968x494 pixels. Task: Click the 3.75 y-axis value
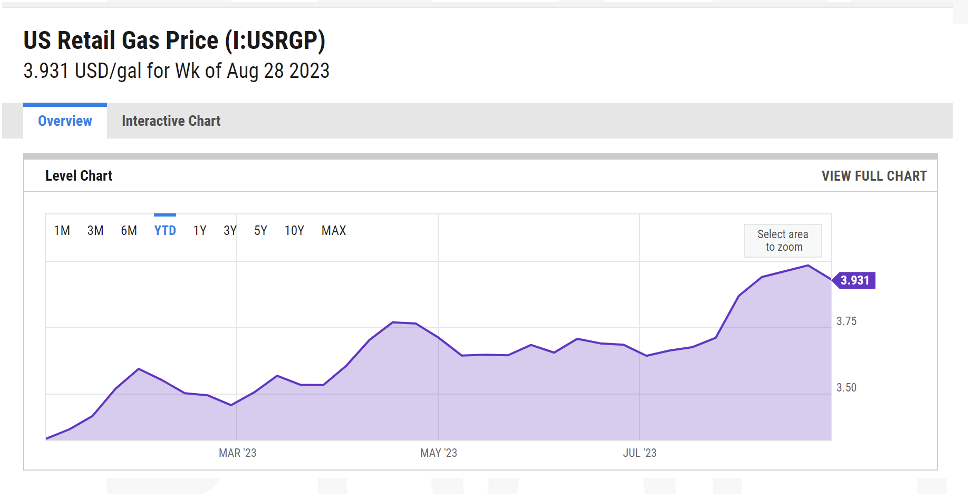coord(846,321)
